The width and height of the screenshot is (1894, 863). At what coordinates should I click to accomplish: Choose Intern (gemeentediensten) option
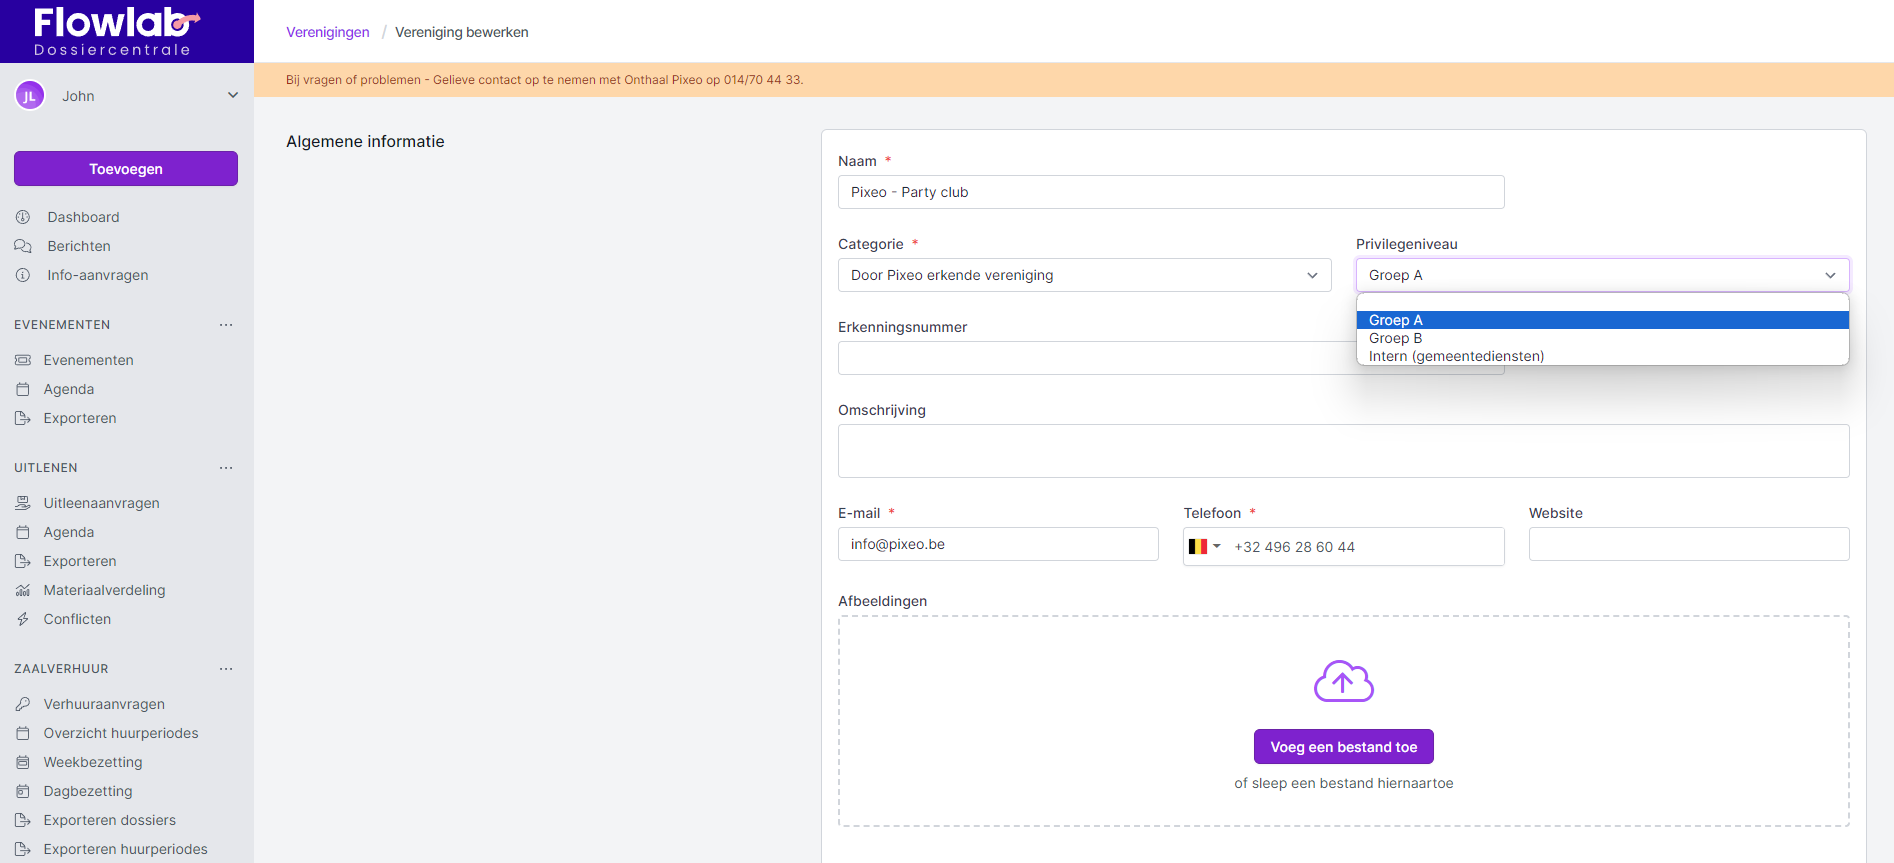(x=1456, y=356)
